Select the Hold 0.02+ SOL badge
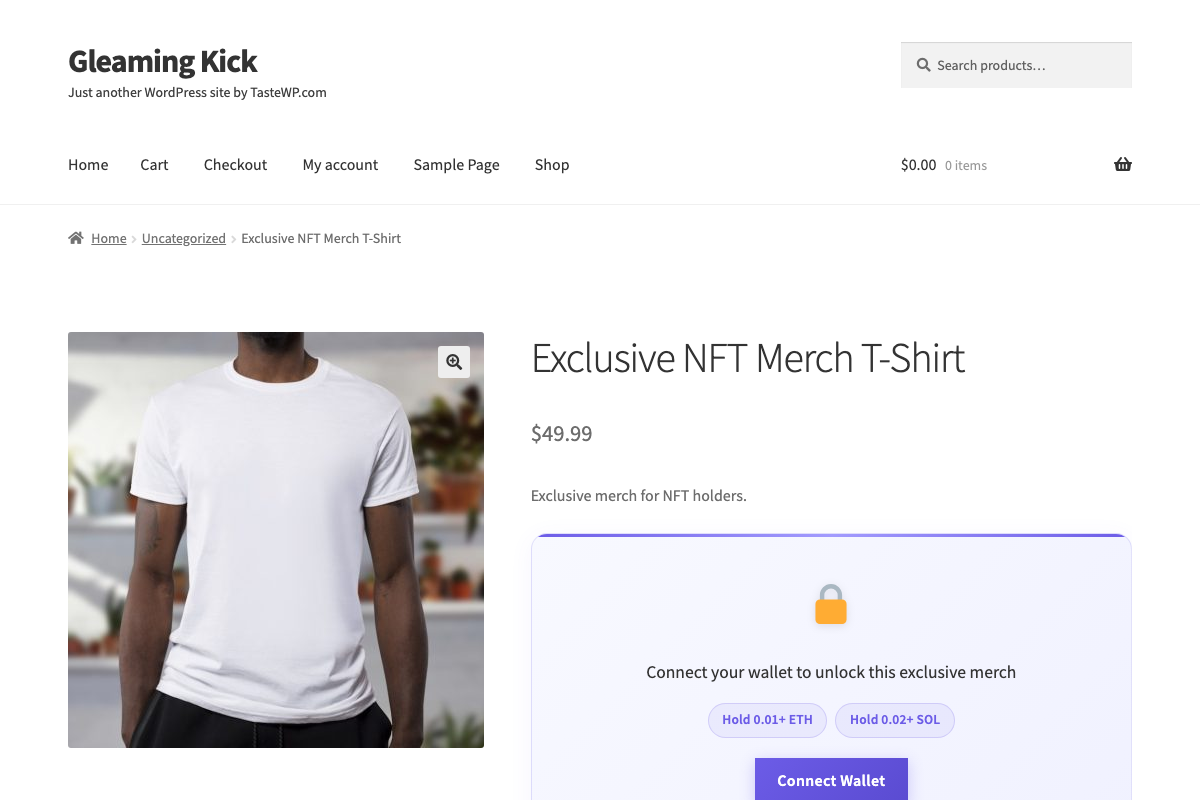Image resolution: width=1200 pixels, height=800 pixels. [894, 719]
